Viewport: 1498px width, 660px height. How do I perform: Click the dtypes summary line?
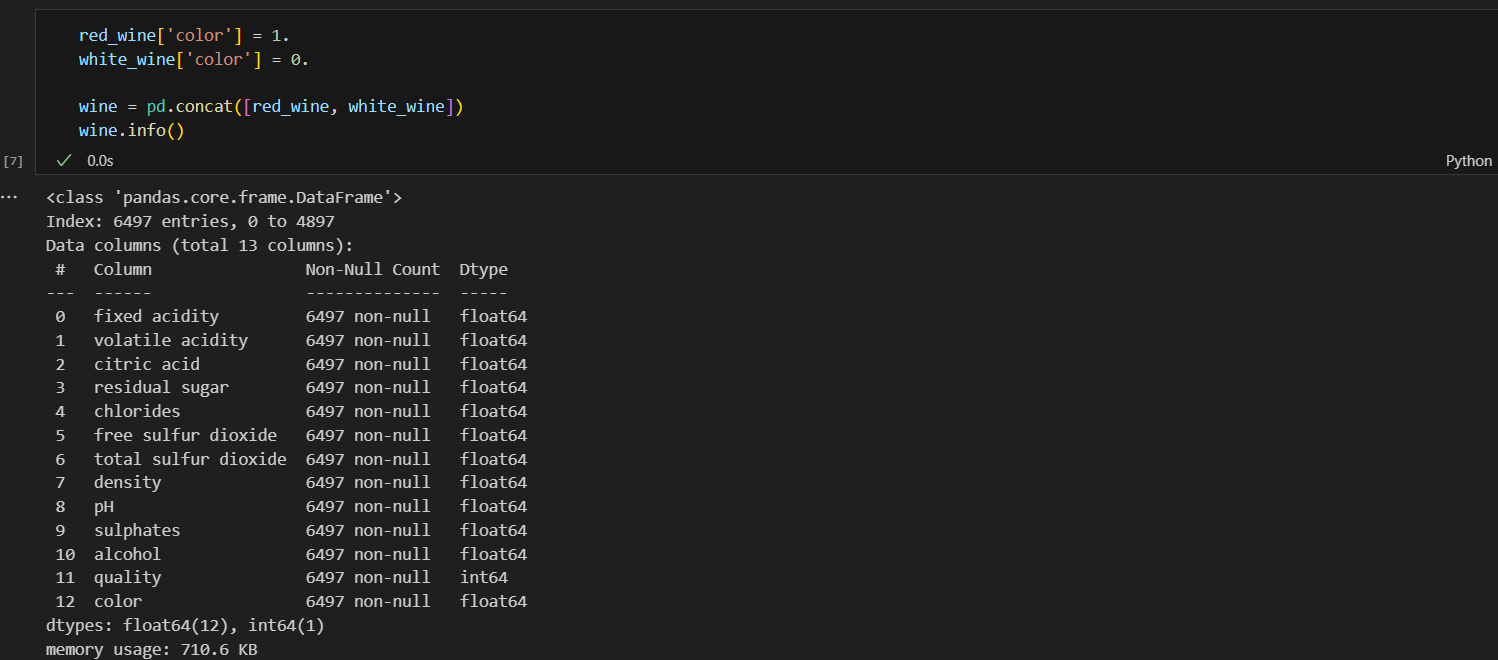pyautogui.click(x=185, y=625)
